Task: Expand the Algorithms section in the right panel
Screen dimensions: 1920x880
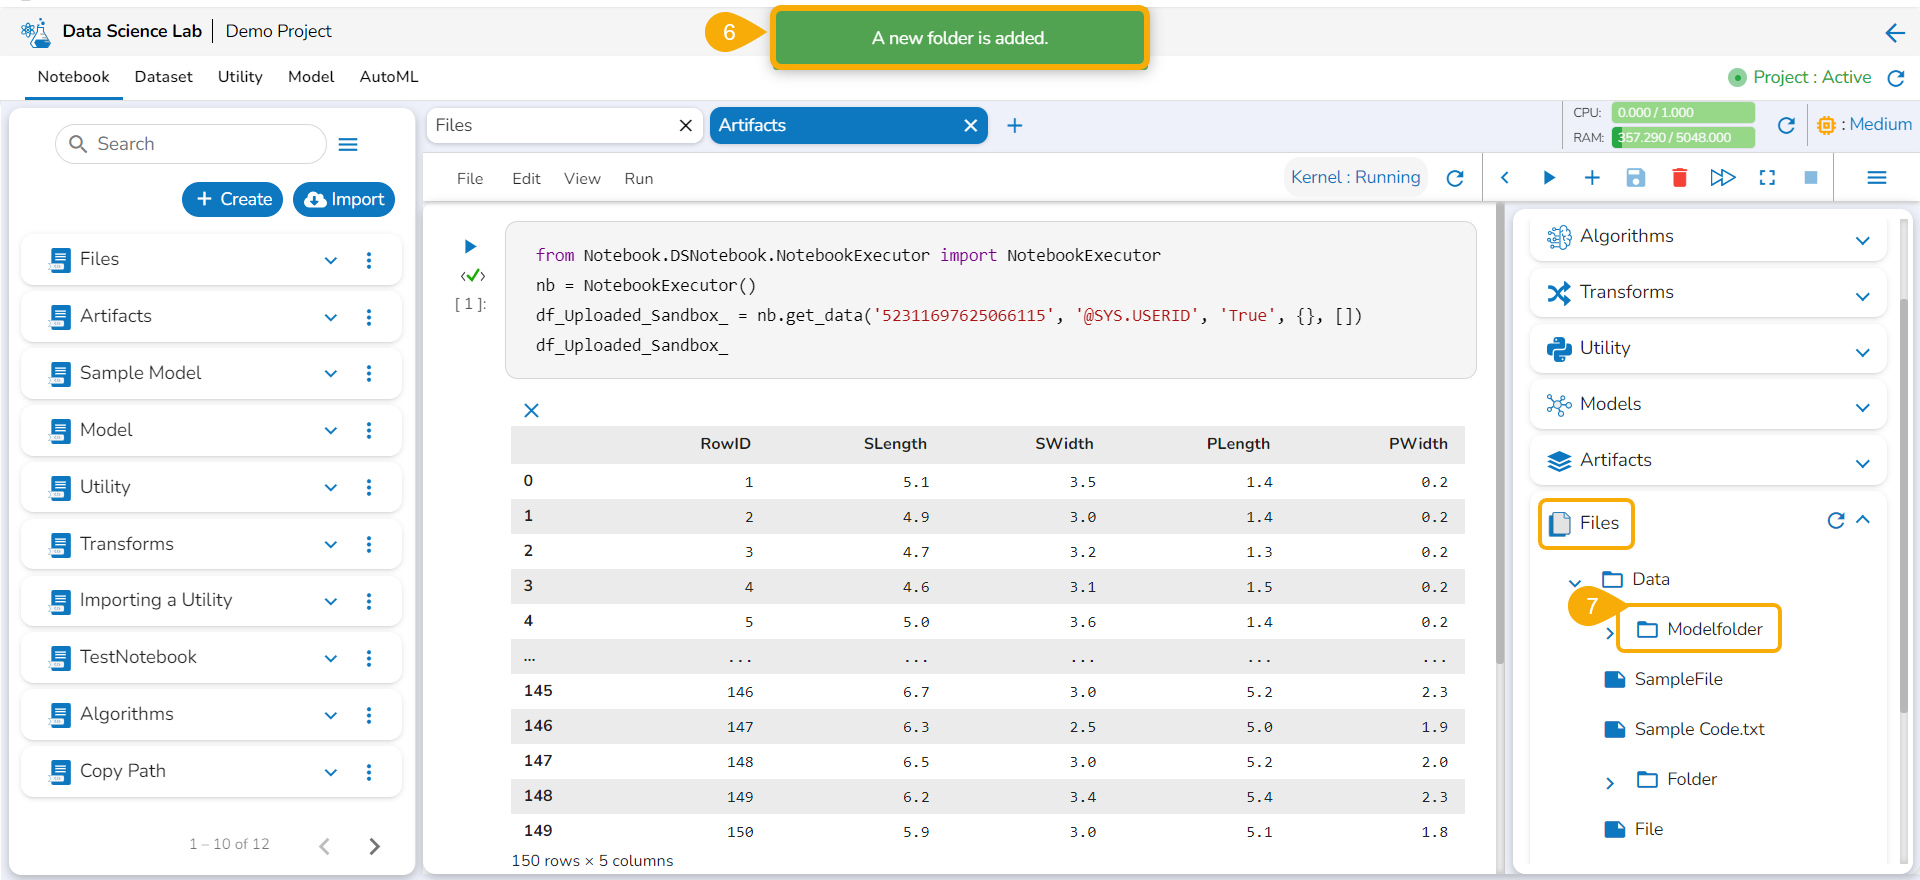Action: tap(1862, 240)
